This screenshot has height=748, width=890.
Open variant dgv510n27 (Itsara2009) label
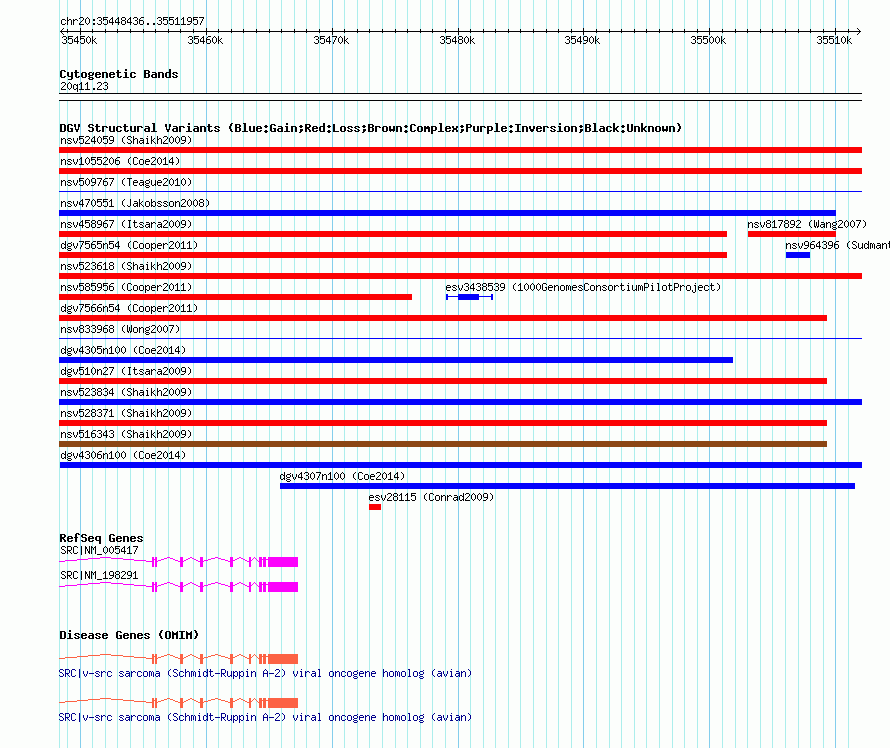[126, 371]
